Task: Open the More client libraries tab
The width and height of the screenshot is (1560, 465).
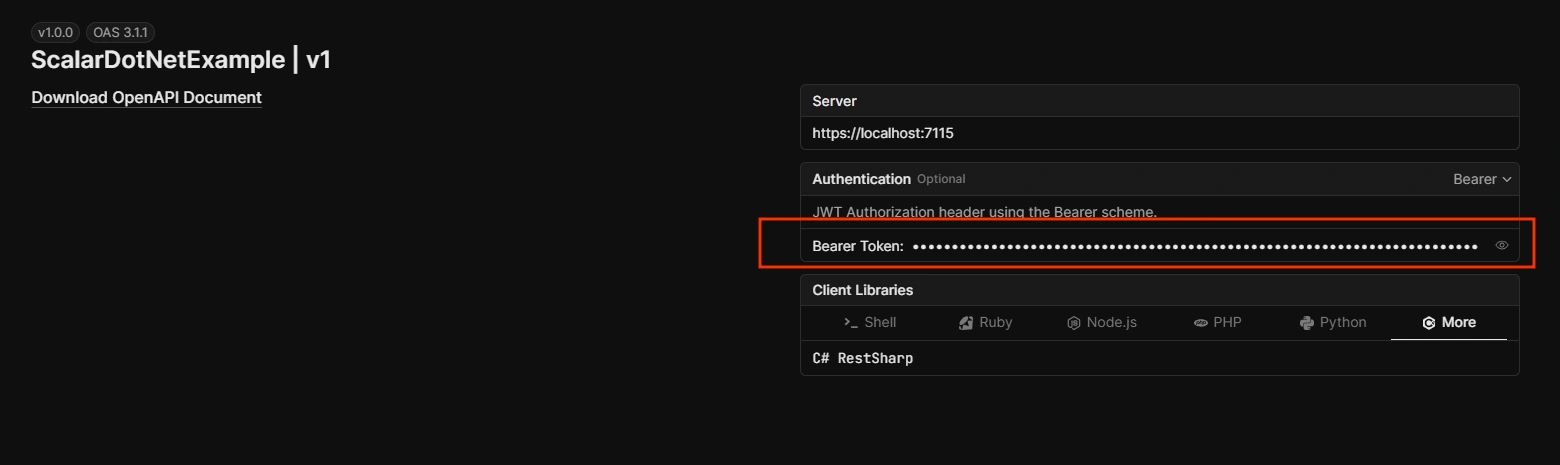Action: pyautogui.click(x=1449, y=322)
